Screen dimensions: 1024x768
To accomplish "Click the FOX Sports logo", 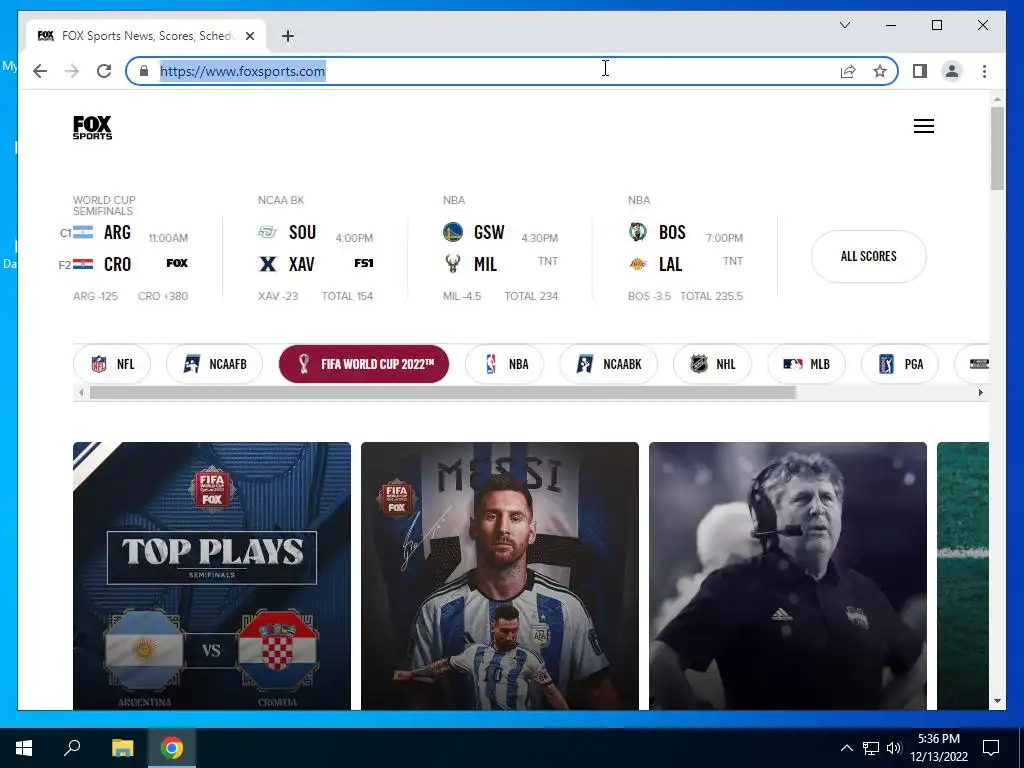I will click(x=92, y=127).
